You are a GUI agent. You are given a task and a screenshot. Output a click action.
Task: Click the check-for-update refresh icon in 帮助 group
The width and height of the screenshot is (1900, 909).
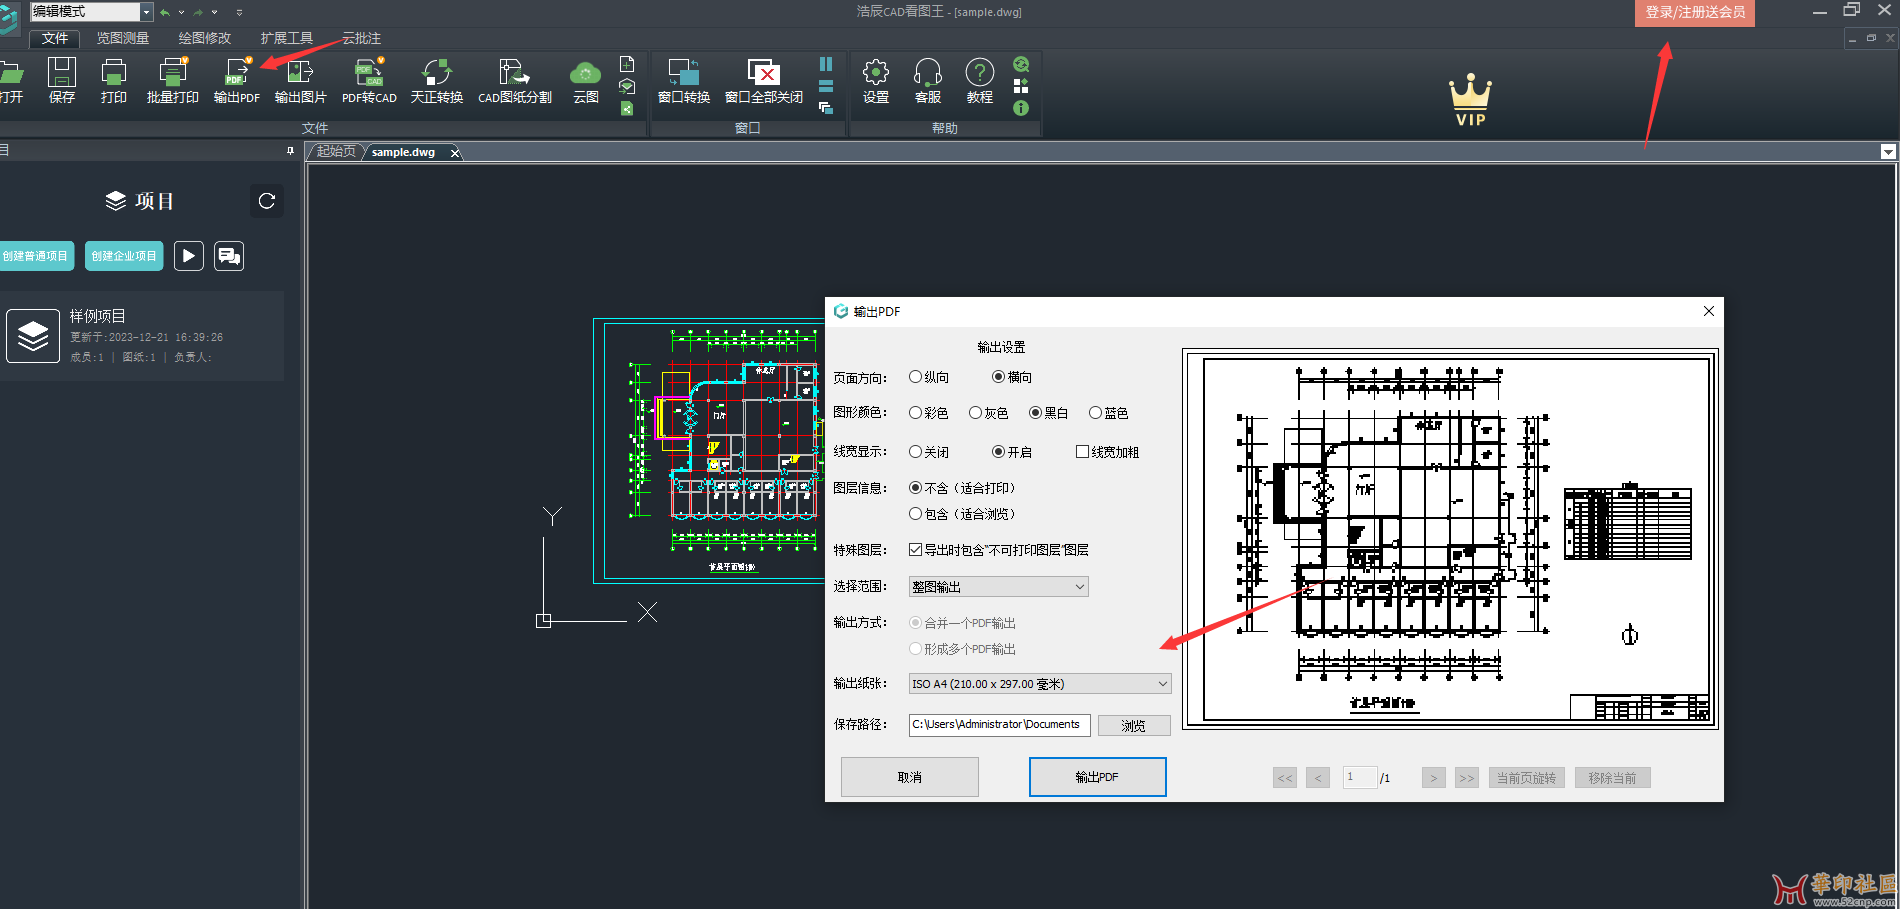point(1021,64)
